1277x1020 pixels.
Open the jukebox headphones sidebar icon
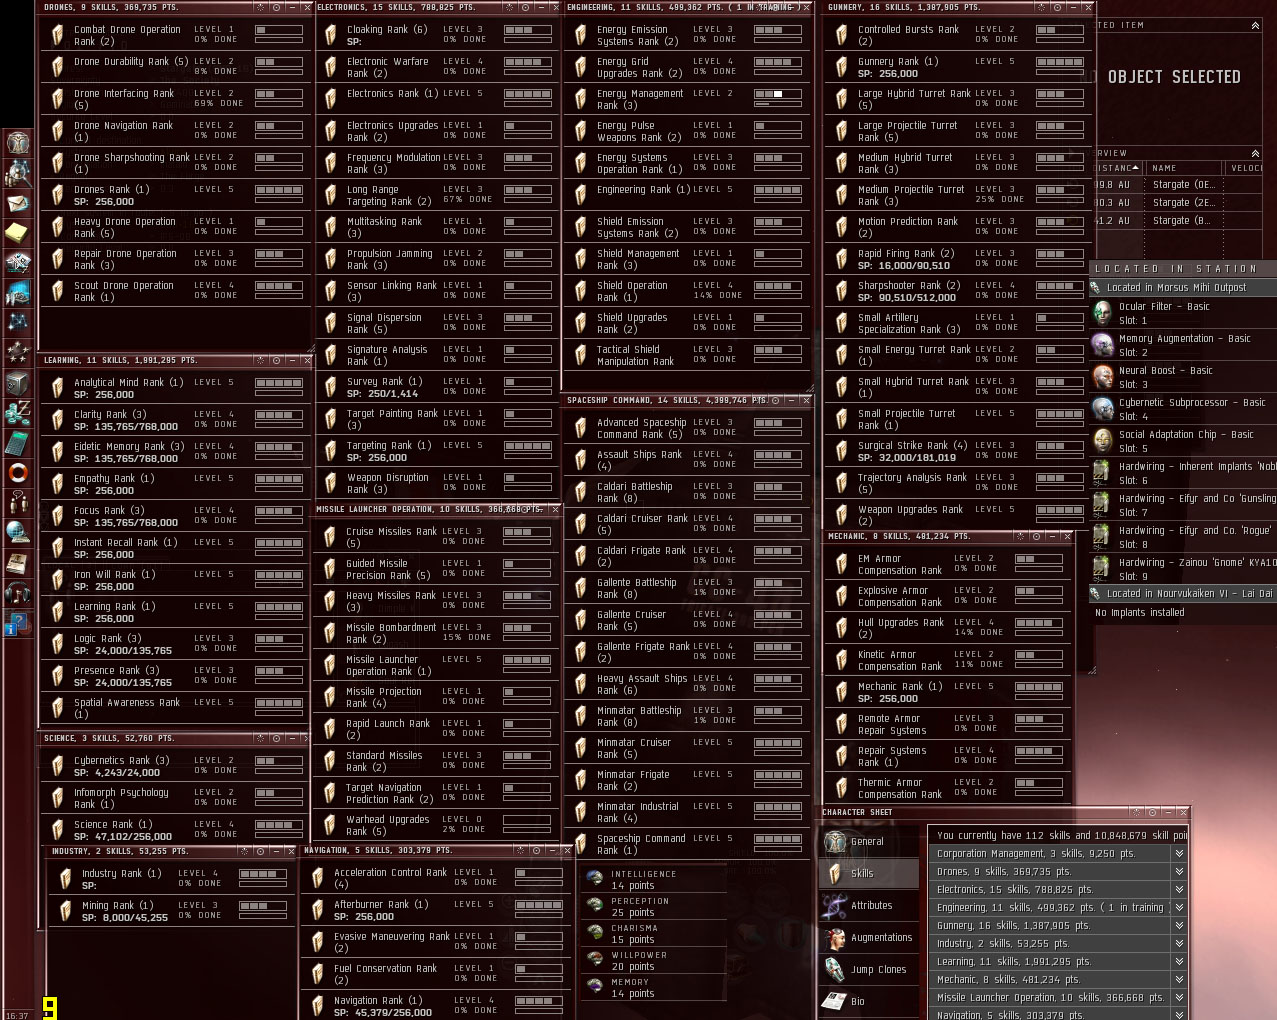coord(18,593)
